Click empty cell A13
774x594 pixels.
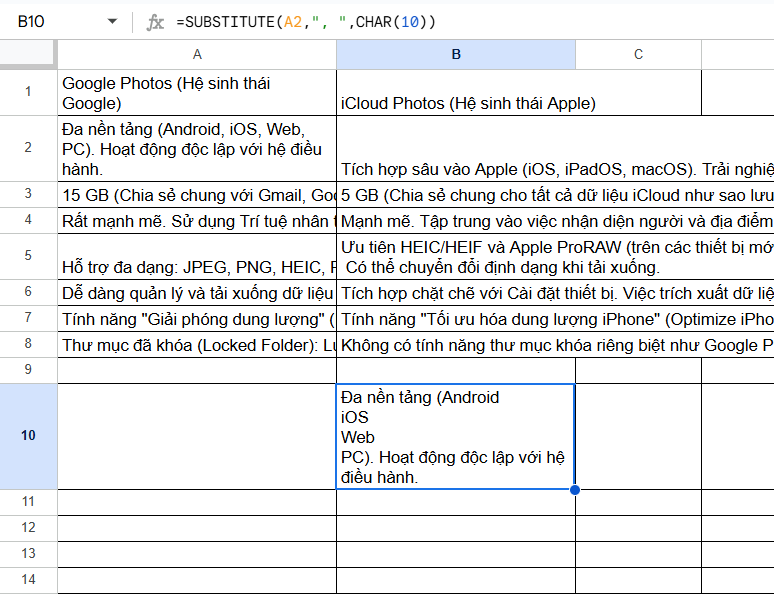(197, 554)
